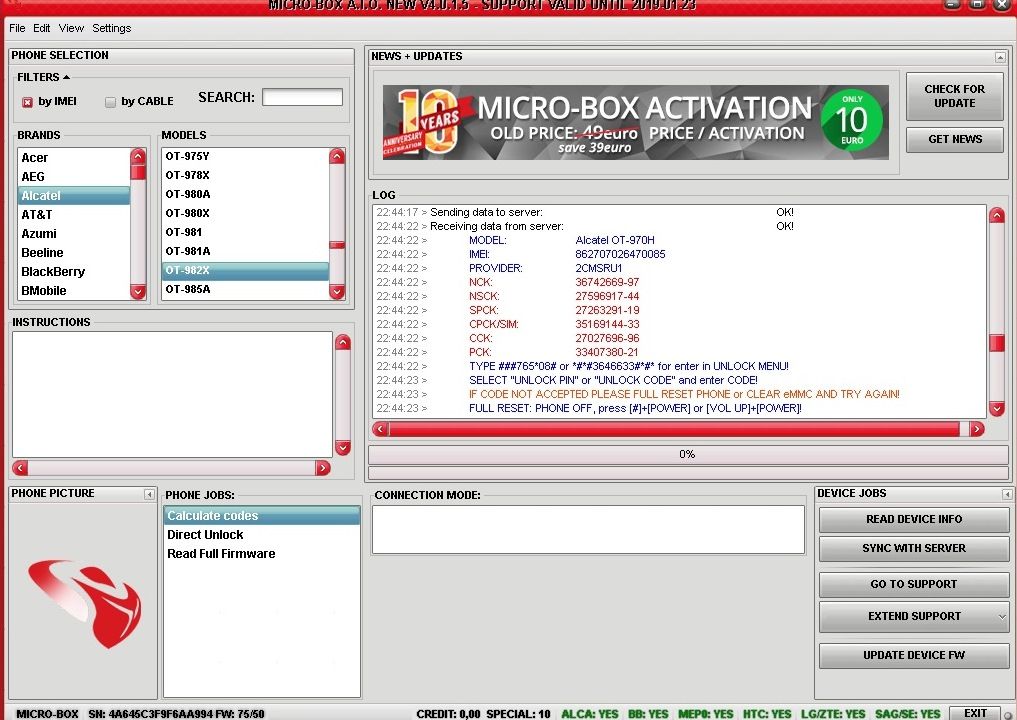Image resolution: width=1017 pixels, height=720 pixels.
Task: Click GET NEWS button
Action: pos(955,139)
